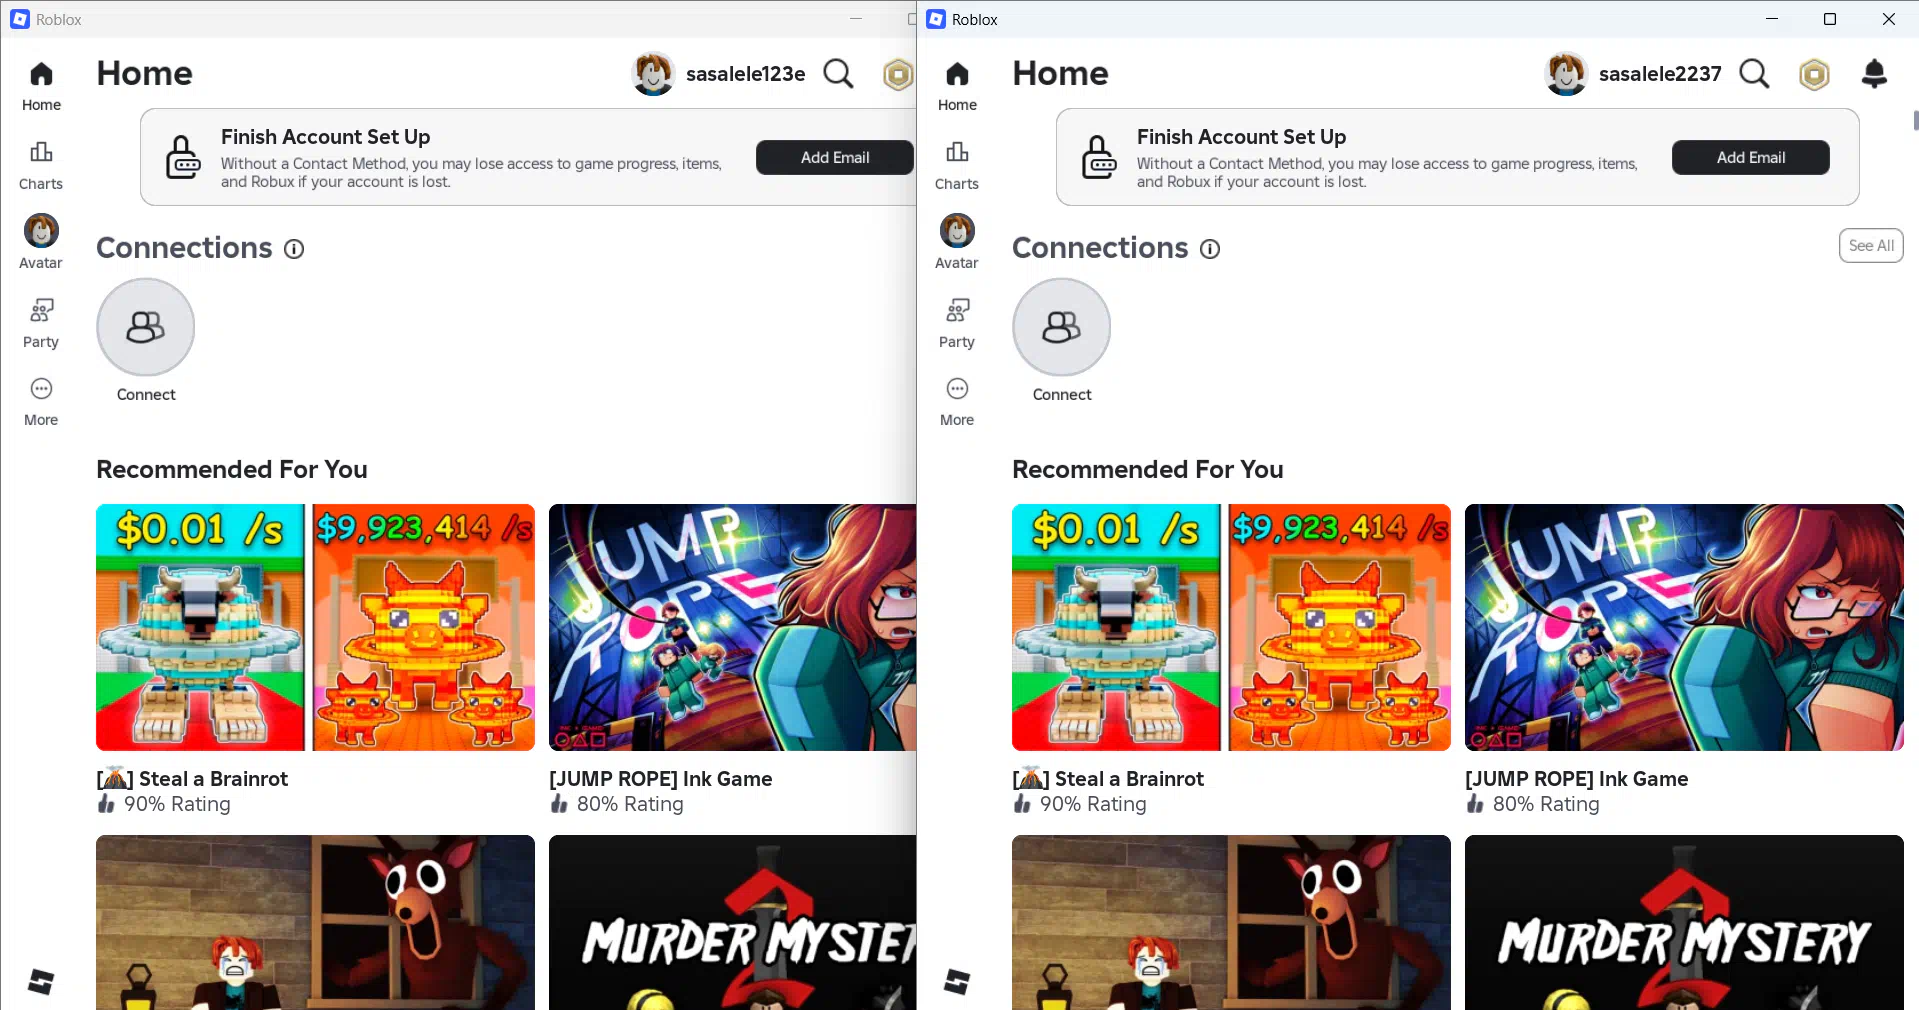1919x1010 pixels.
Task: Click '90% Rating' text in right window
Action: (1093, 804)
